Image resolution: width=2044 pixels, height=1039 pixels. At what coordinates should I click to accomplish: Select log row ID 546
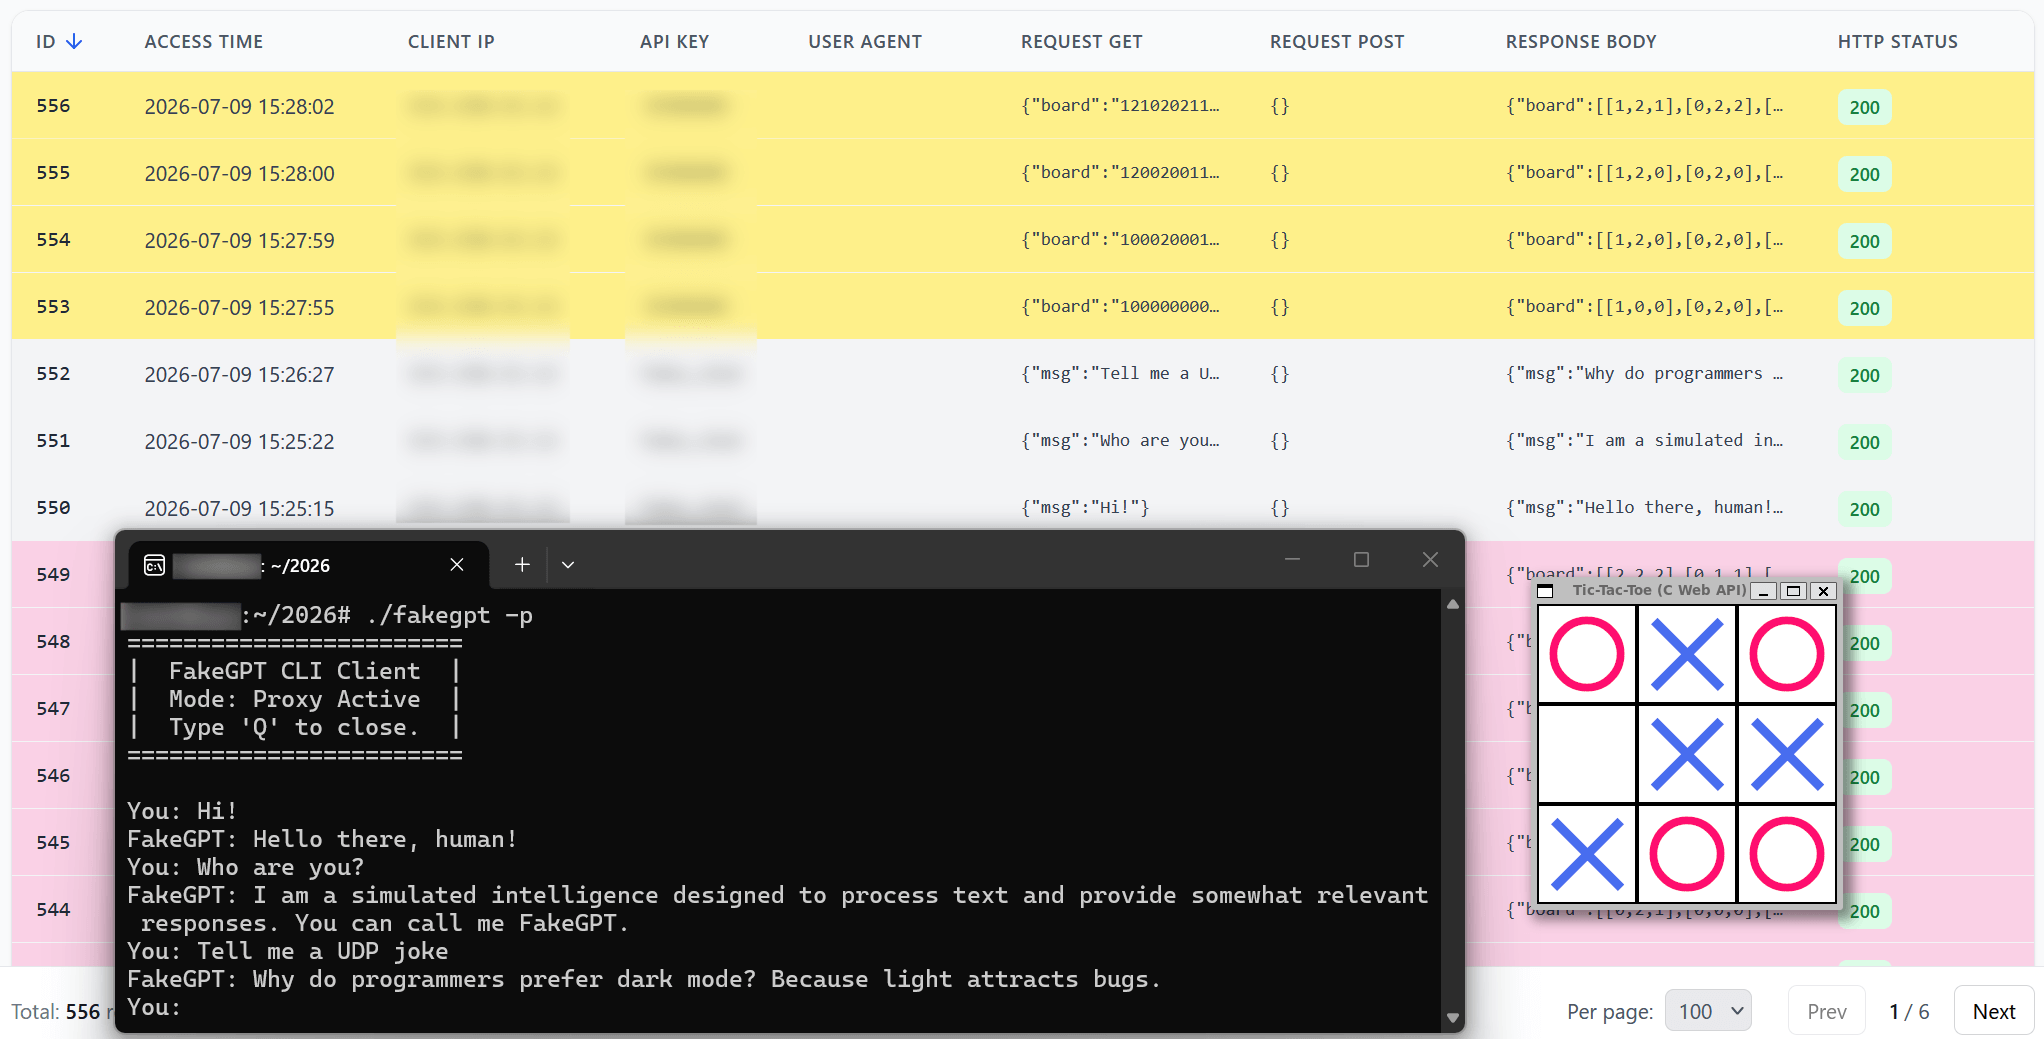point(53,775)
